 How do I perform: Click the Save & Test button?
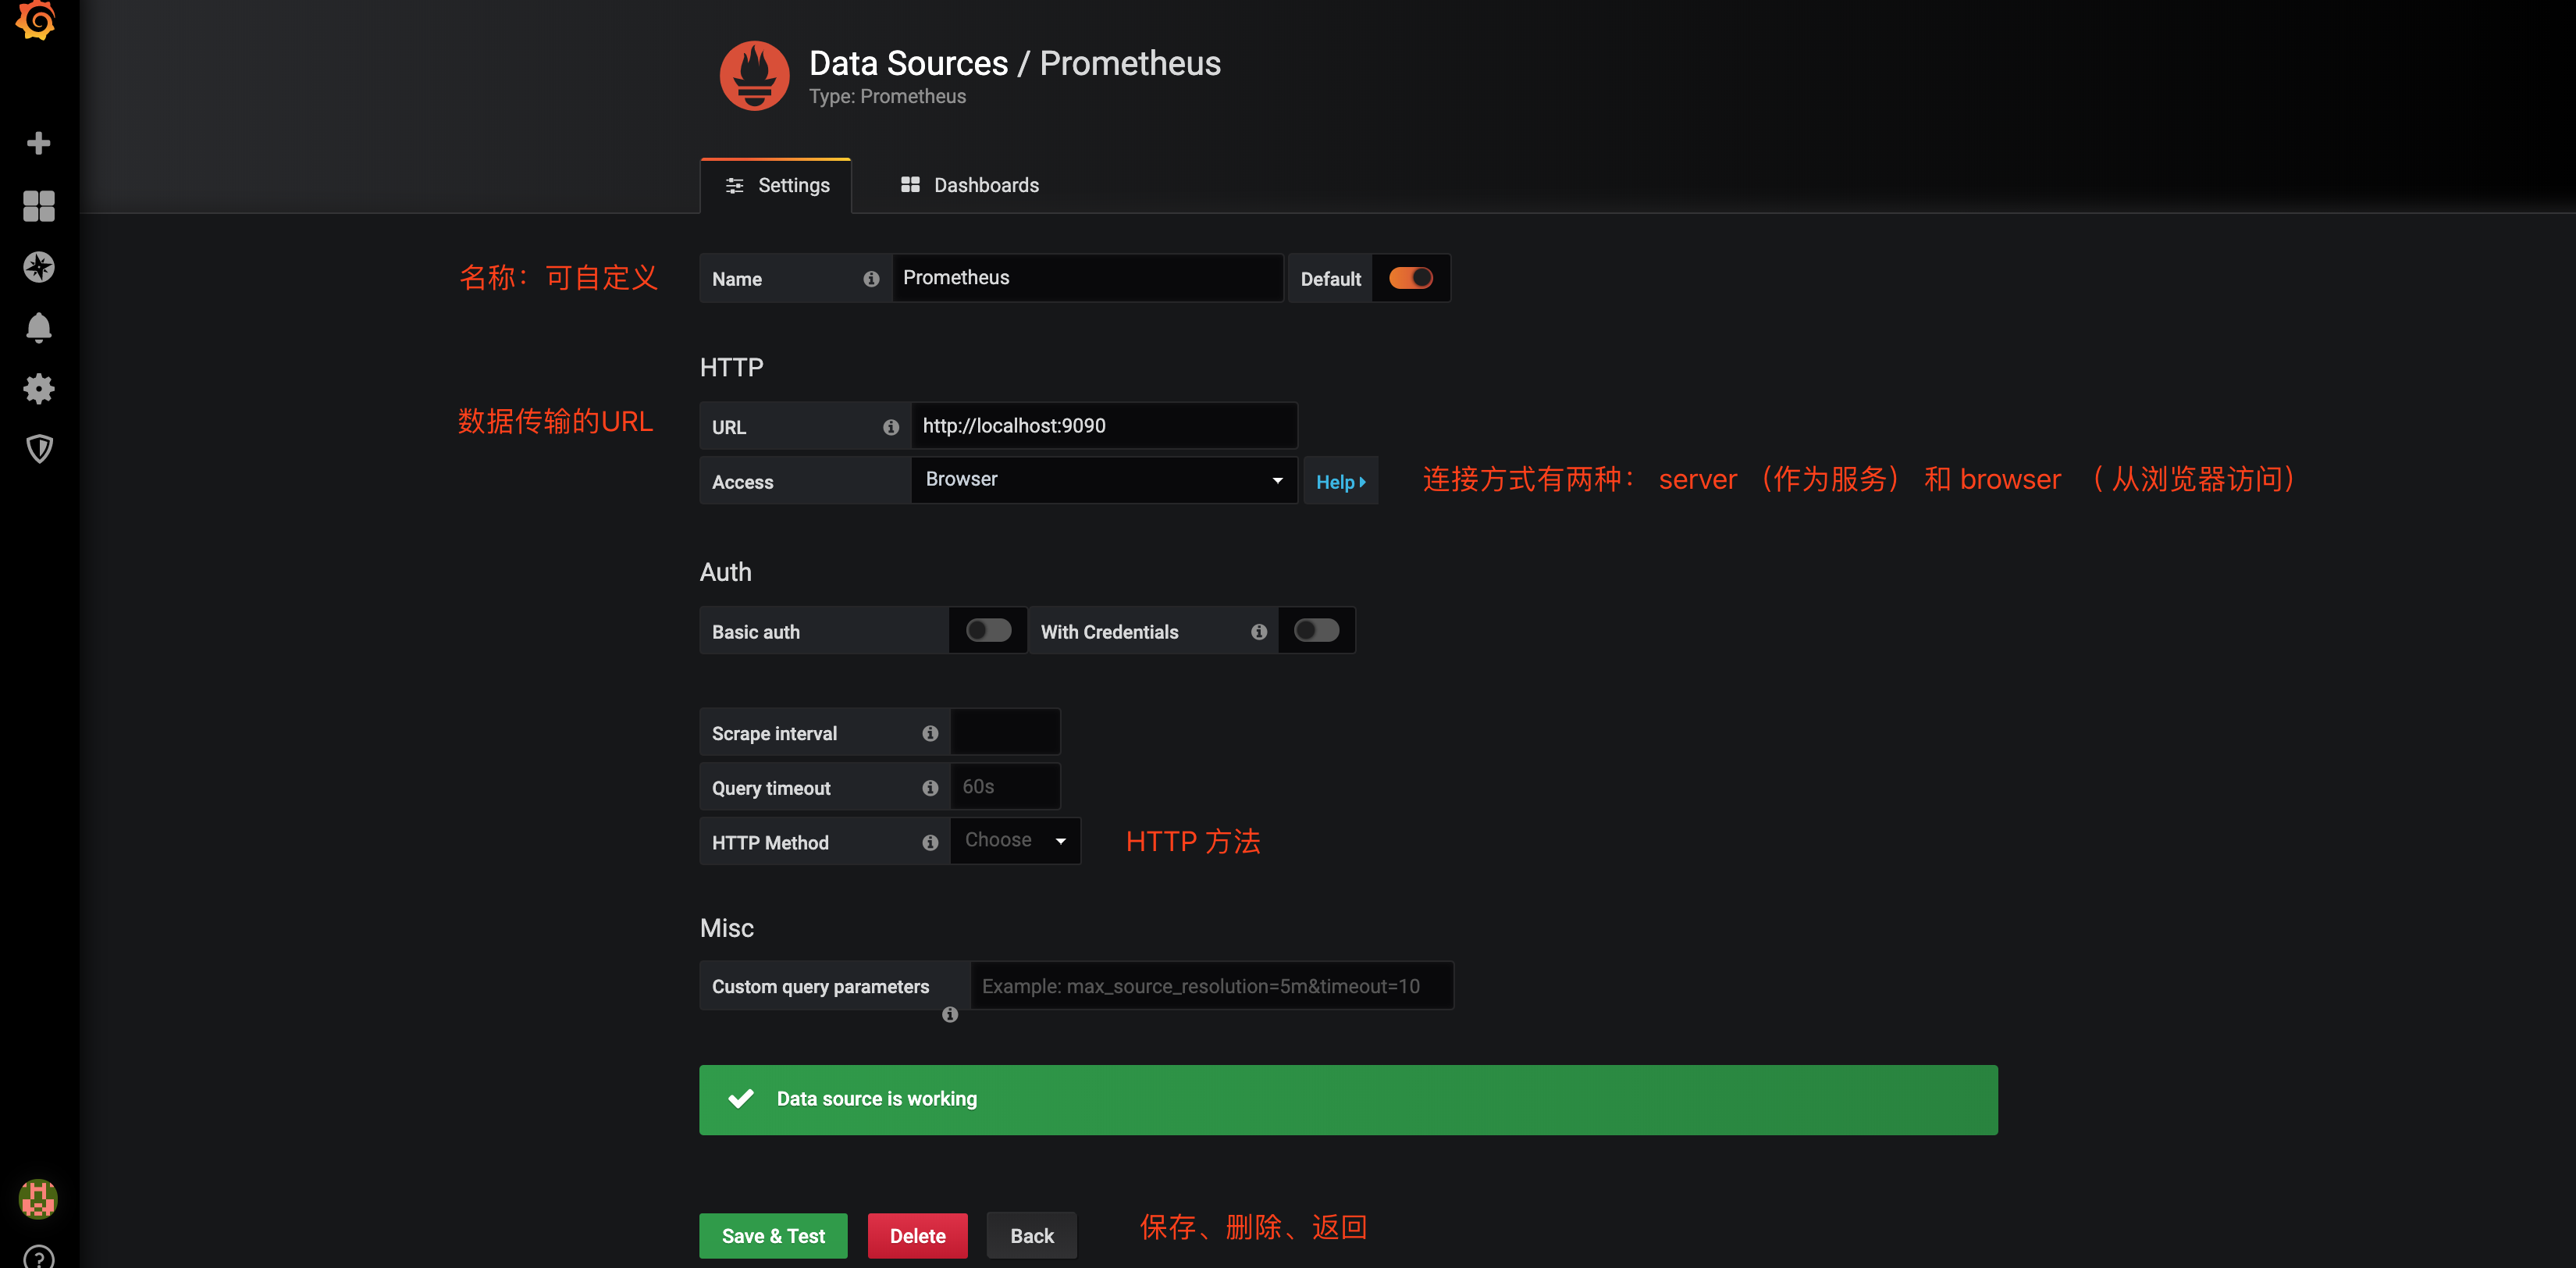click(772, 1236)
